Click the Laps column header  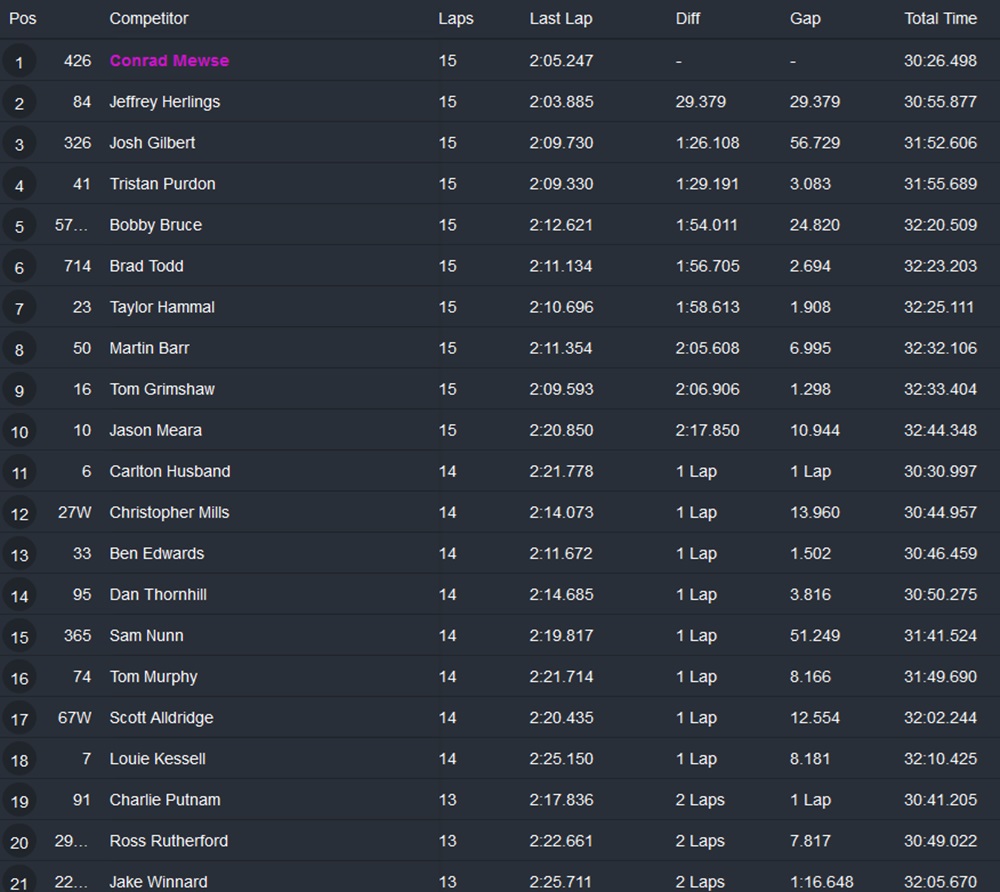(x=456, y=19)
